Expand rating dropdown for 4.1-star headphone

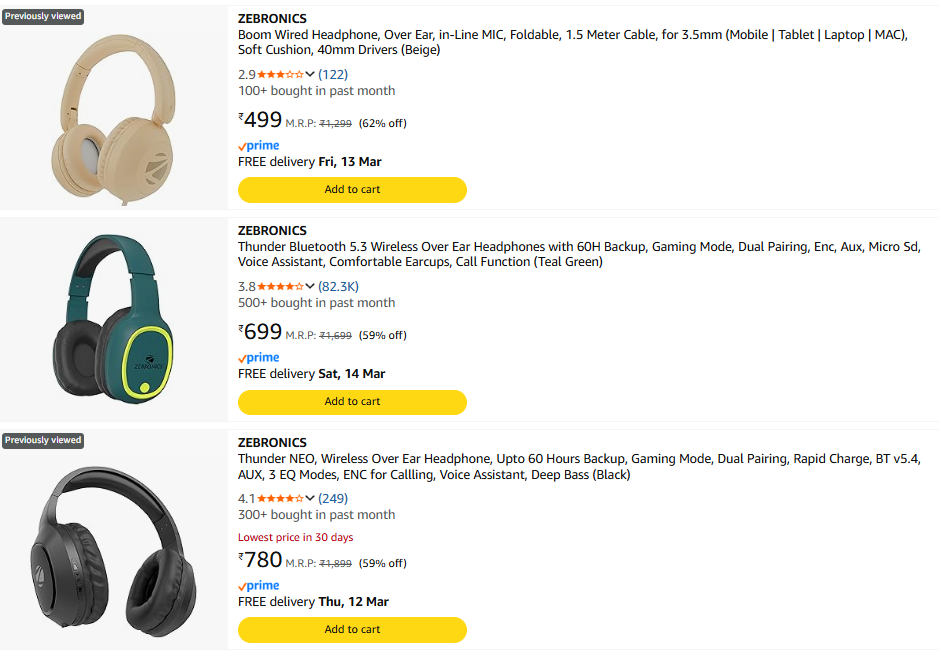click(x=310, y=498)
